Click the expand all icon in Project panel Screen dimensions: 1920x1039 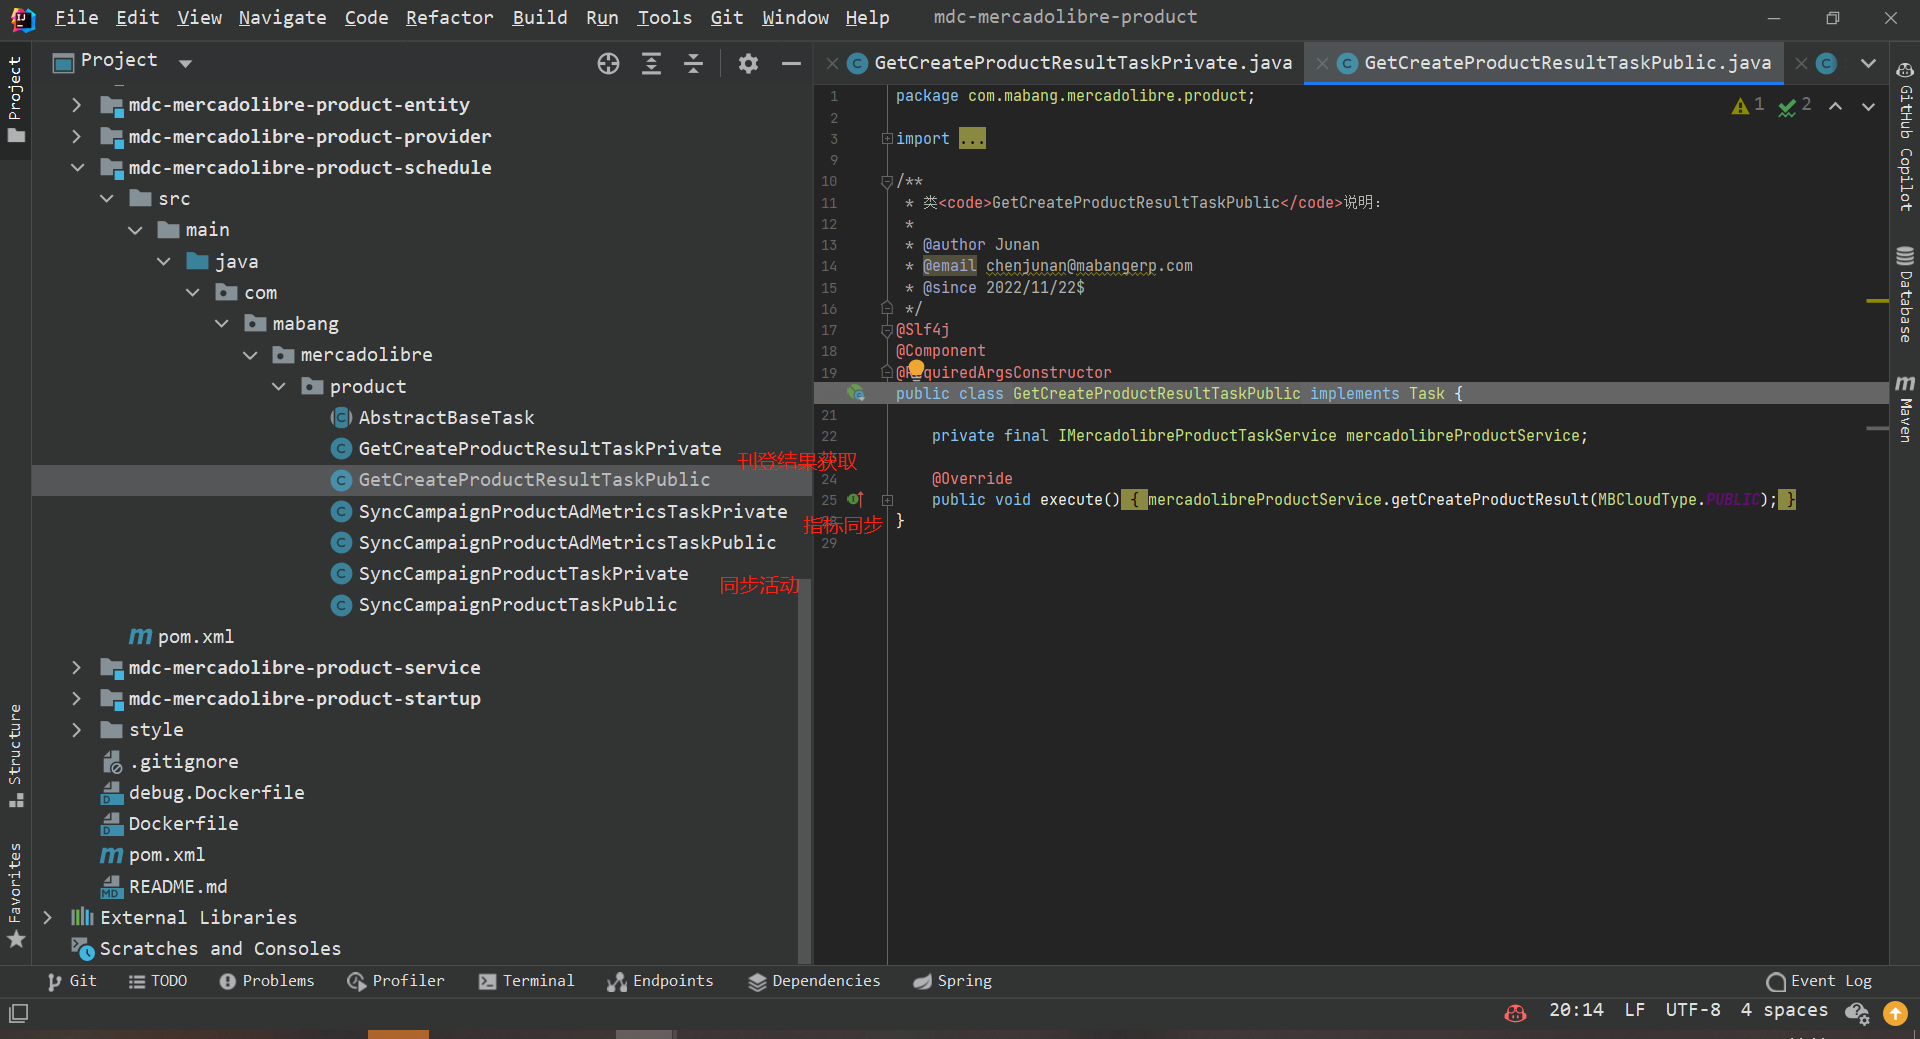pos(651,64)
